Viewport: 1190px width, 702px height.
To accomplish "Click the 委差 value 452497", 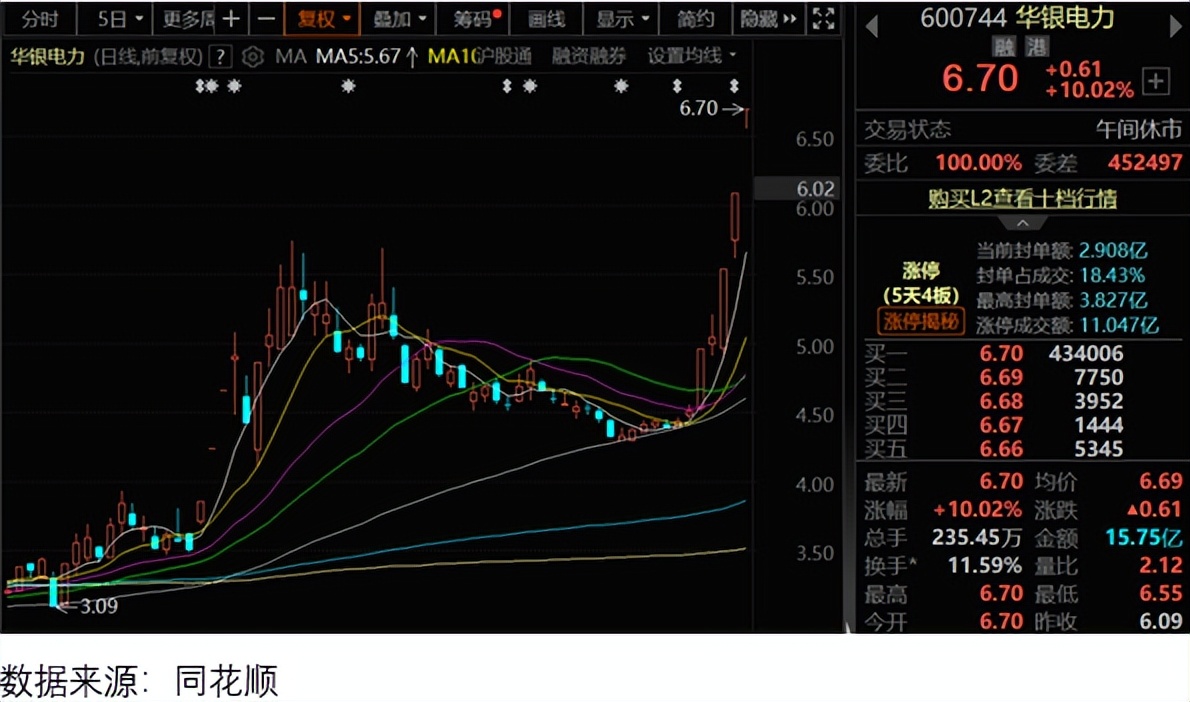I will 1144,162.
